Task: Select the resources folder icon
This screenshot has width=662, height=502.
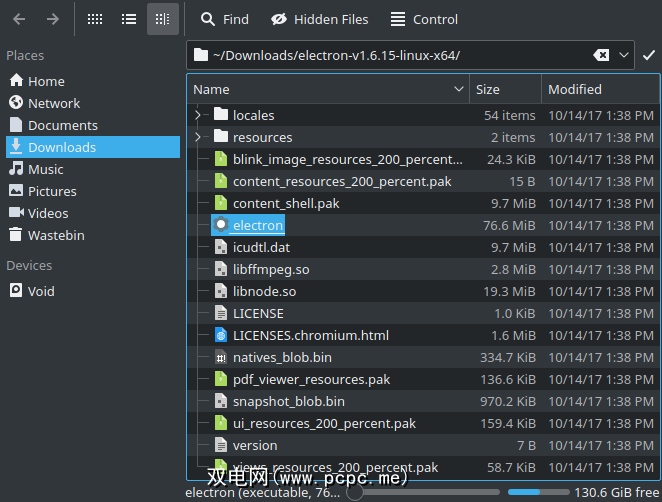Action: point(221,136)
